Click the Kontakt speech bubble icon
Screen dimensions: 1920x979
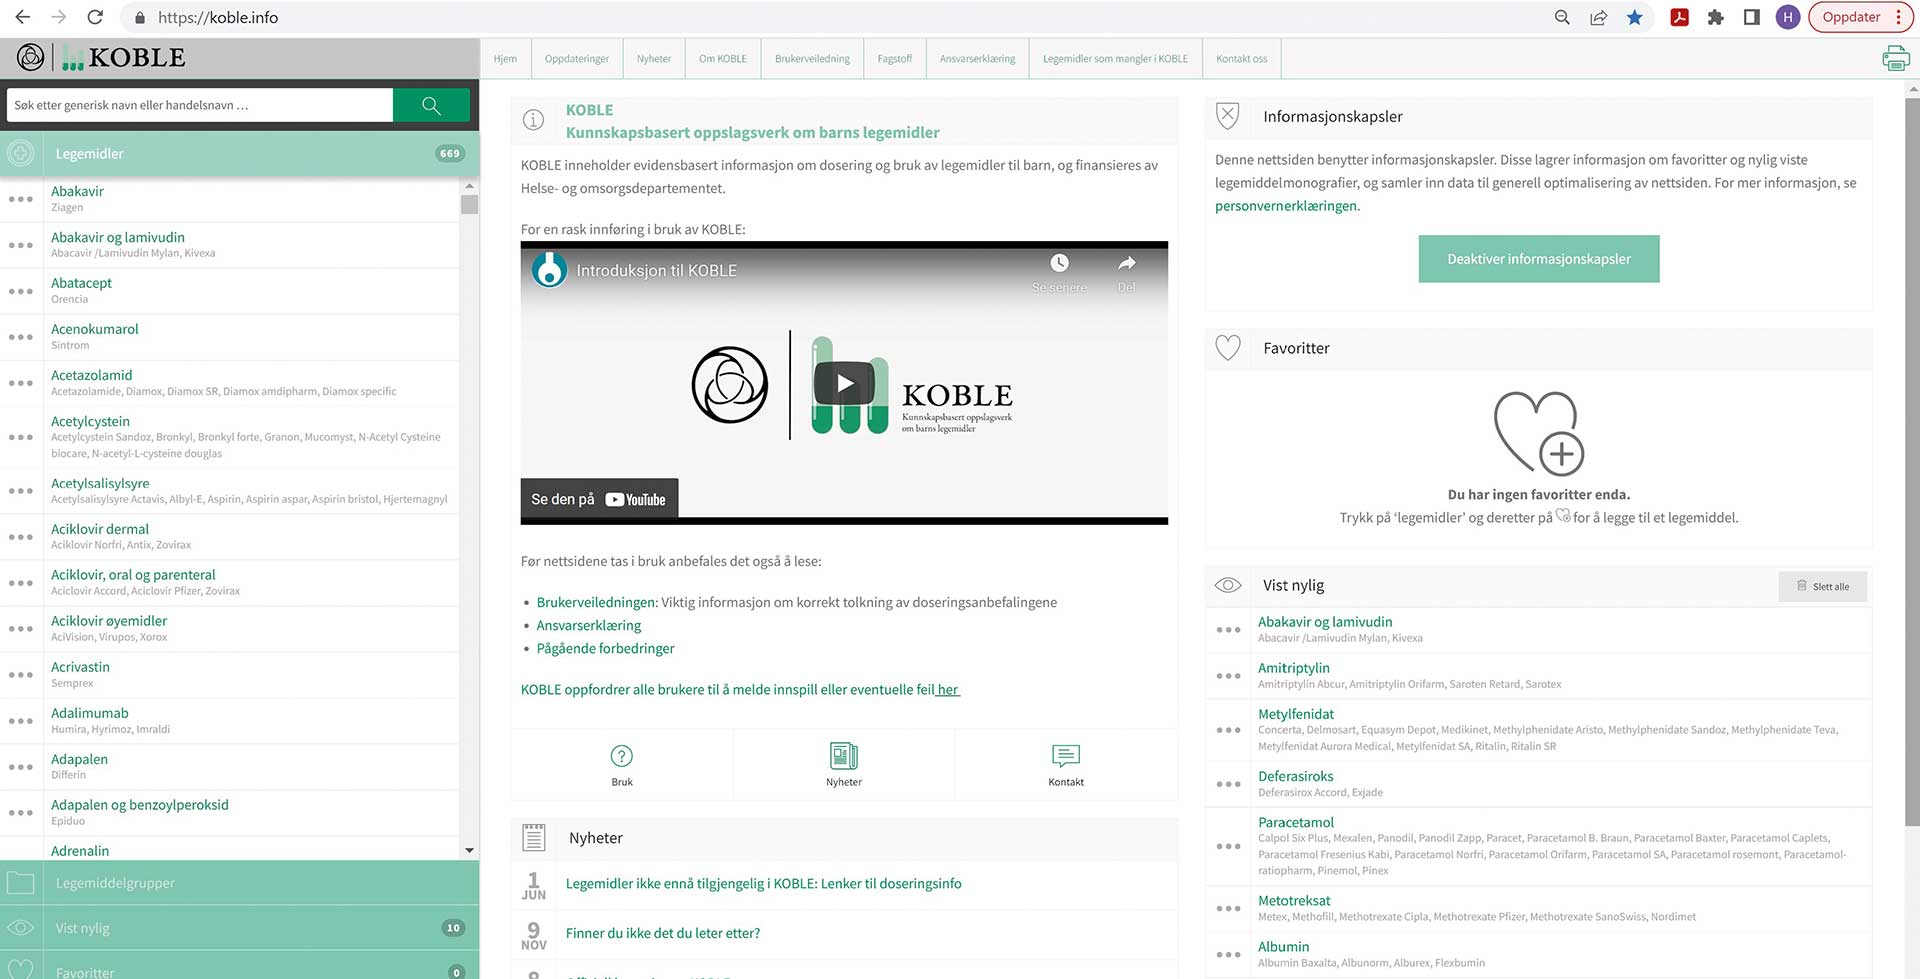click(1065, 756)
